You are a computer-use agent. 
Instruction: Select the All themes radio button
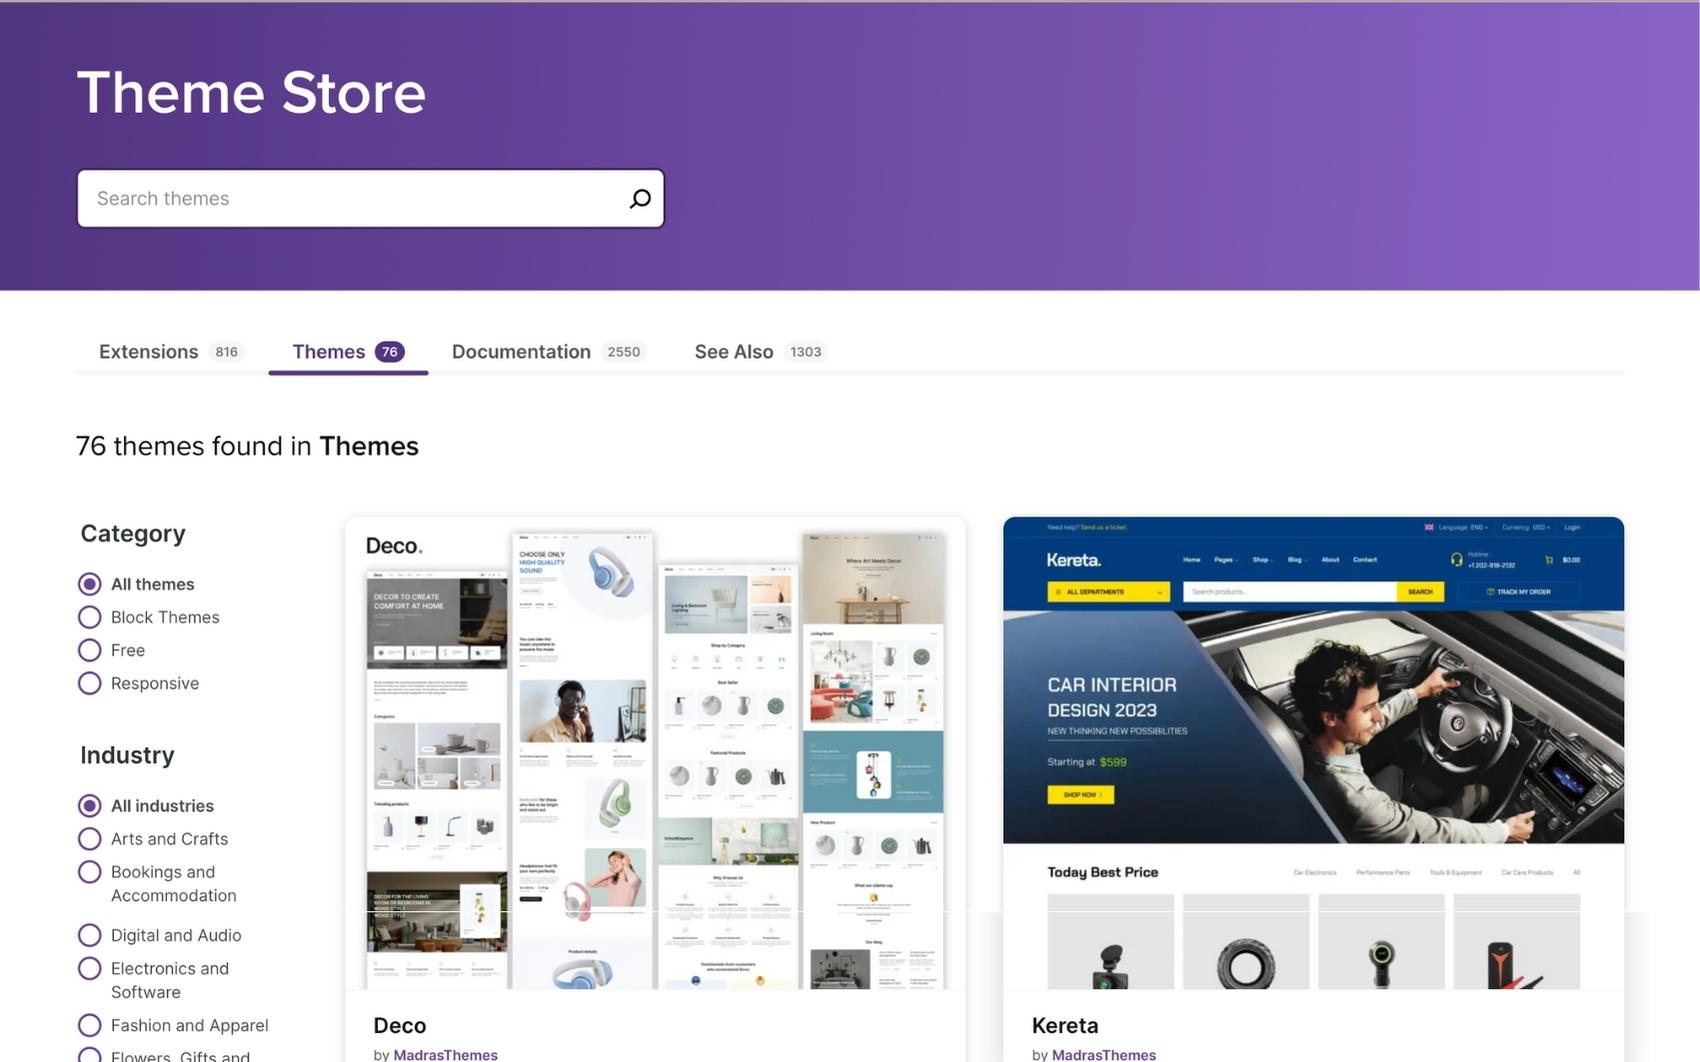(90, 584)
